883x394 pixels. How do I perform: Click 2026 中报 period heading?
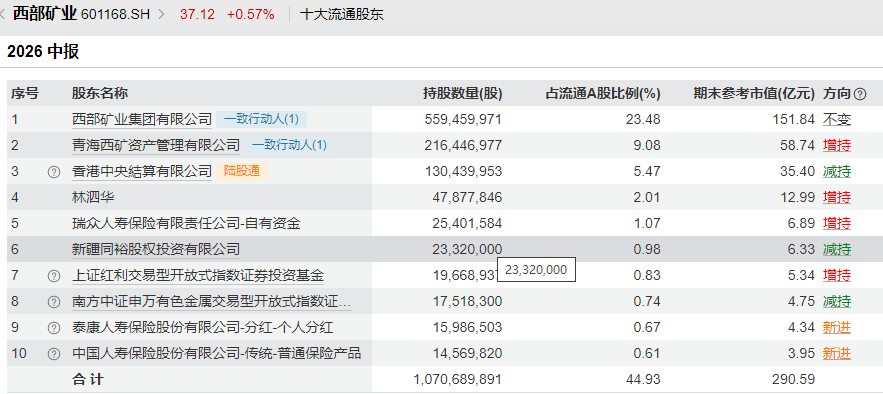(43, 52)
